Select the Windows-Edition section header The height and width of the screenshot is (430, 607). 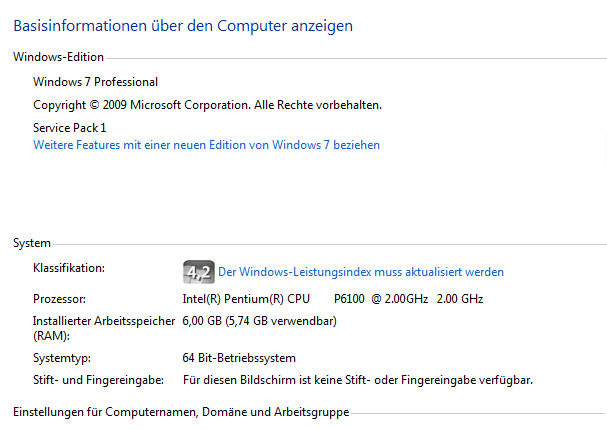pos(58,58)
